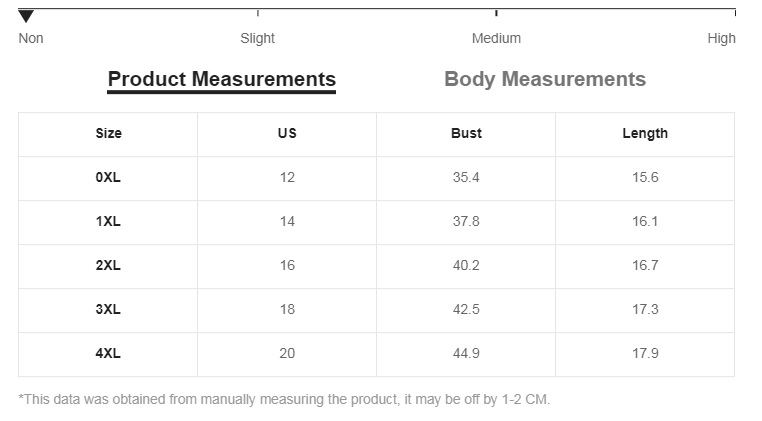This screenshot has width=762, height=421.
Task: Select the 3XL size row label
Action: click(108, 310)
